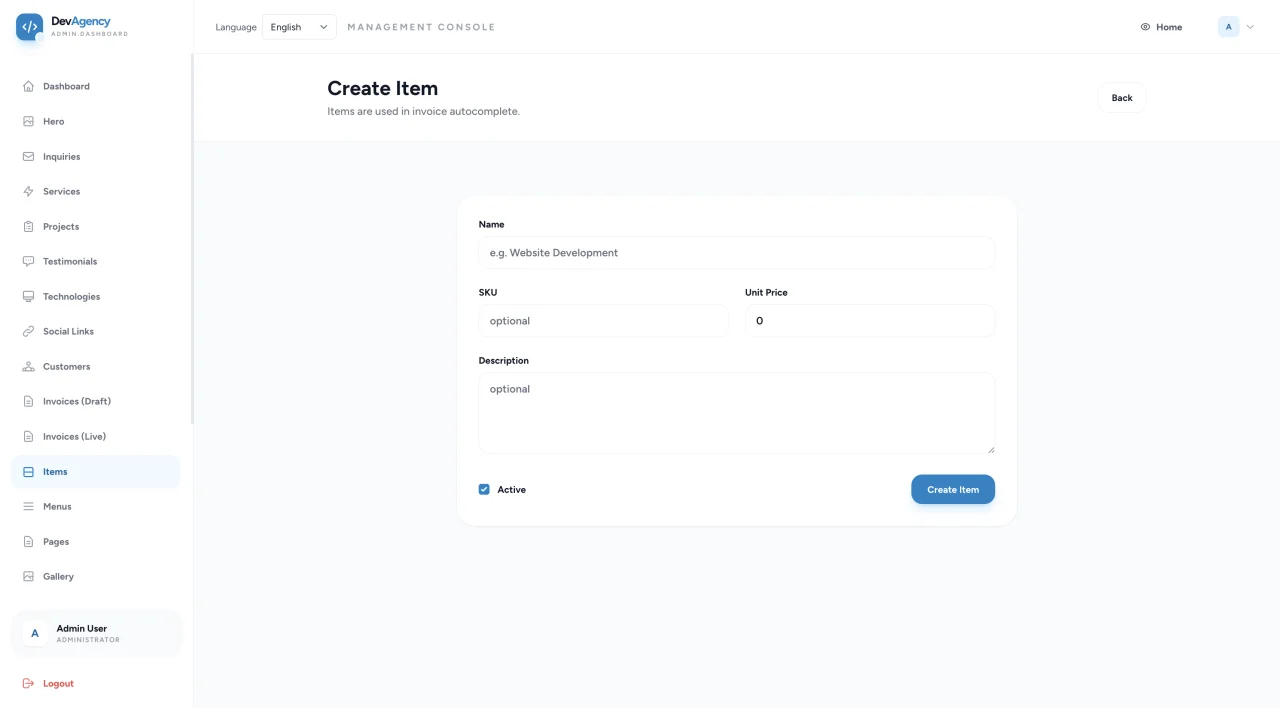
Task: Click the Description text area
Action: [737, 413]
